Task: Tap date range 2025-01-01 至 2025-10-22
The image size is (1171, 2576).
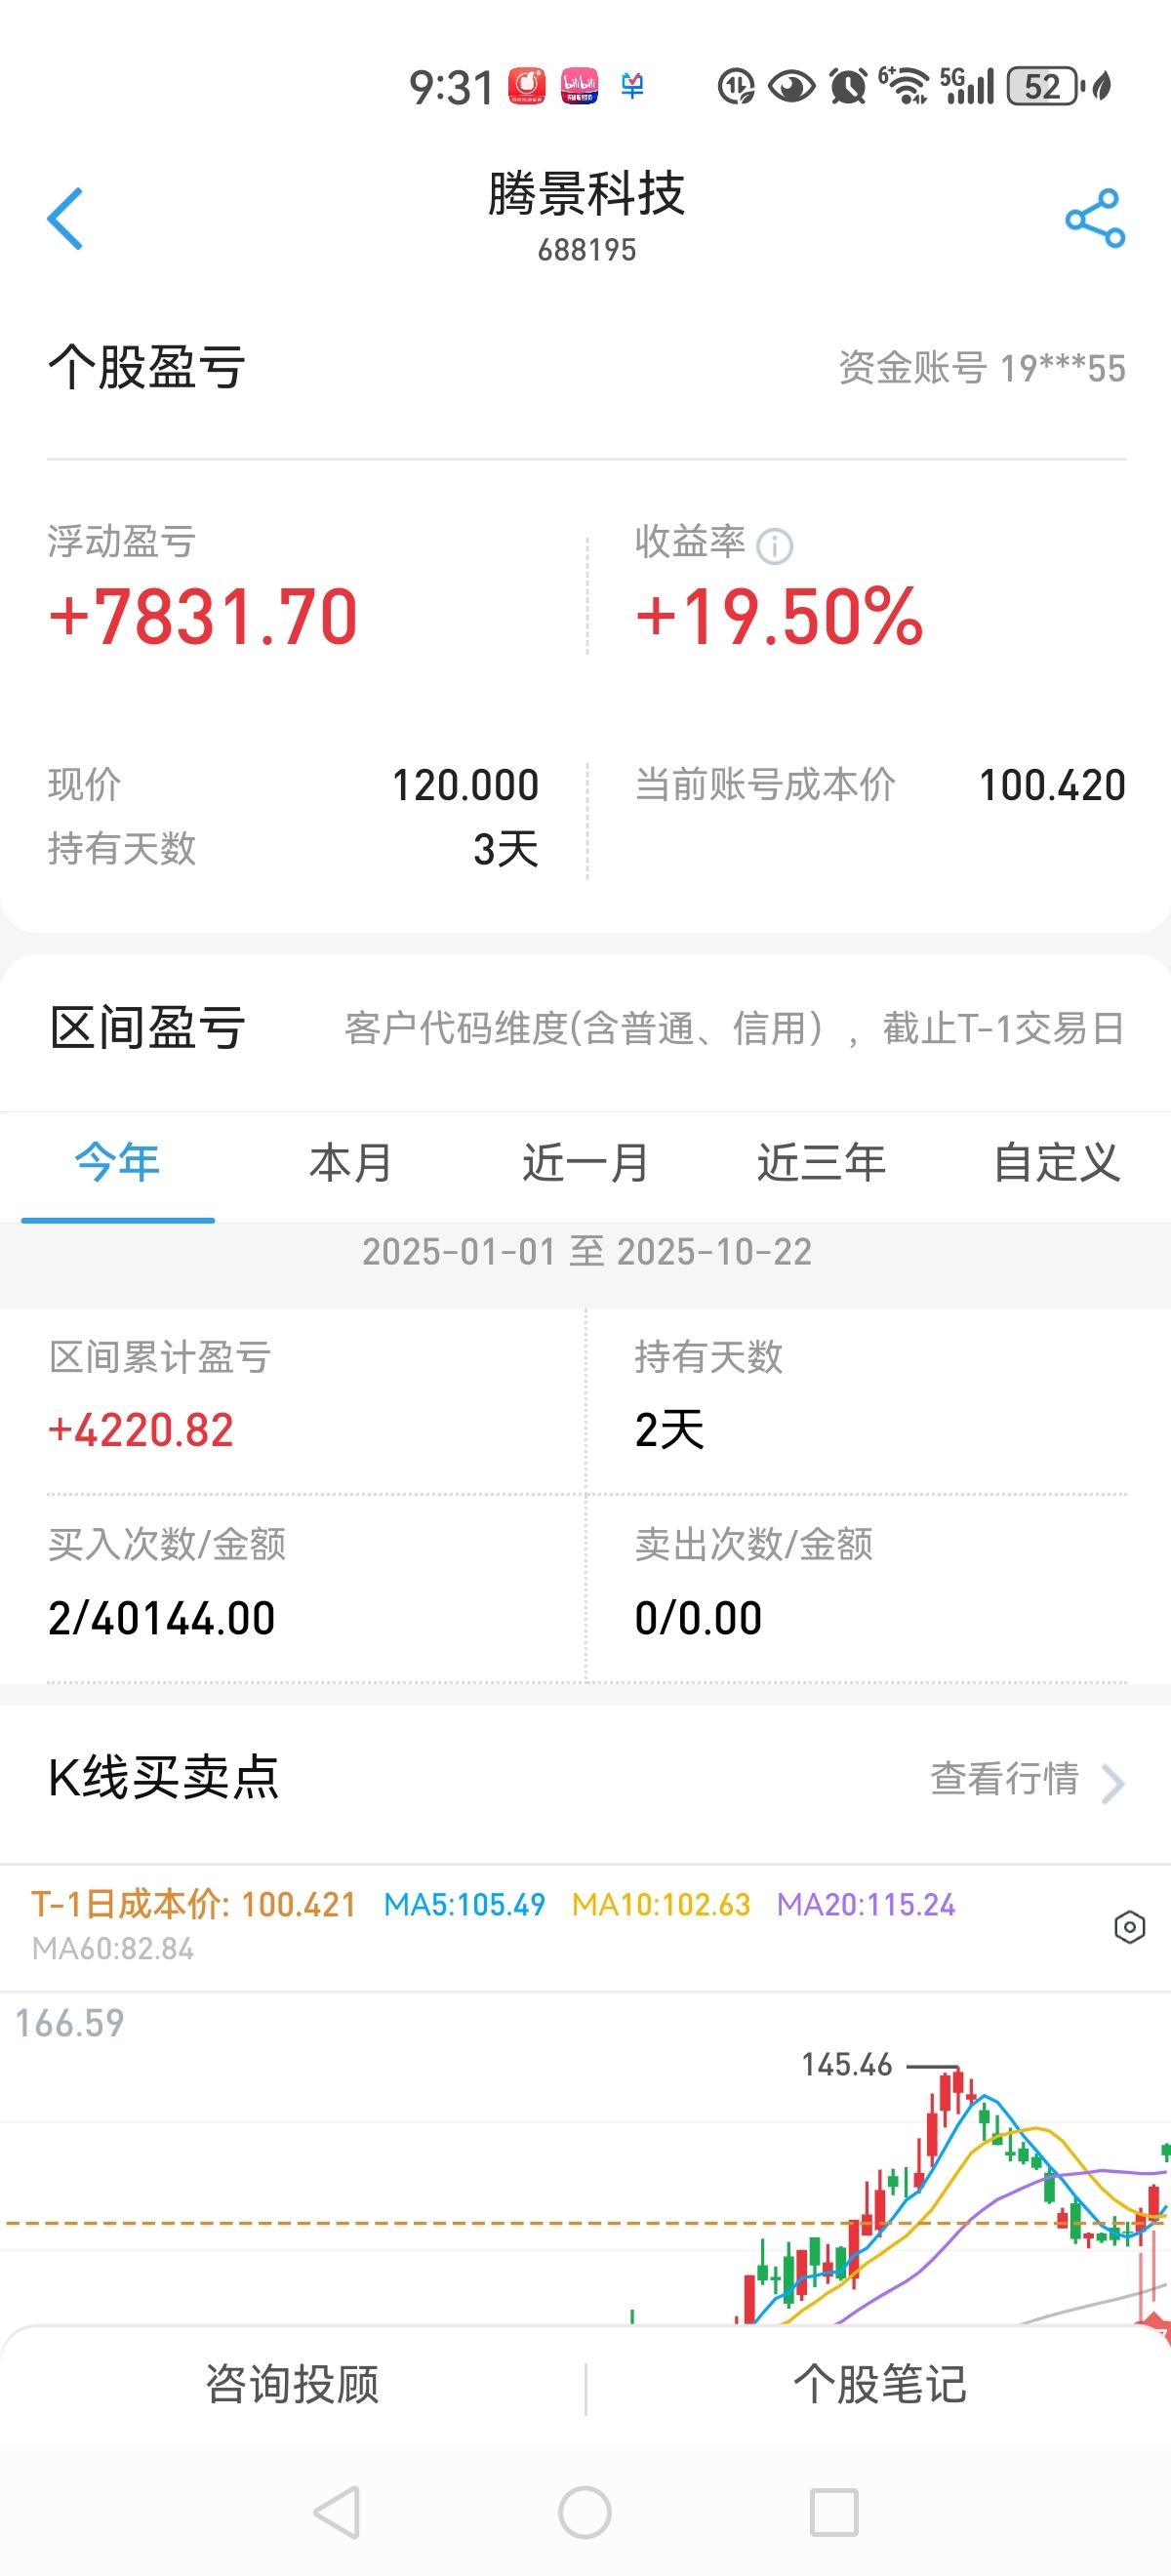Action: click(x=586, y=1252)
